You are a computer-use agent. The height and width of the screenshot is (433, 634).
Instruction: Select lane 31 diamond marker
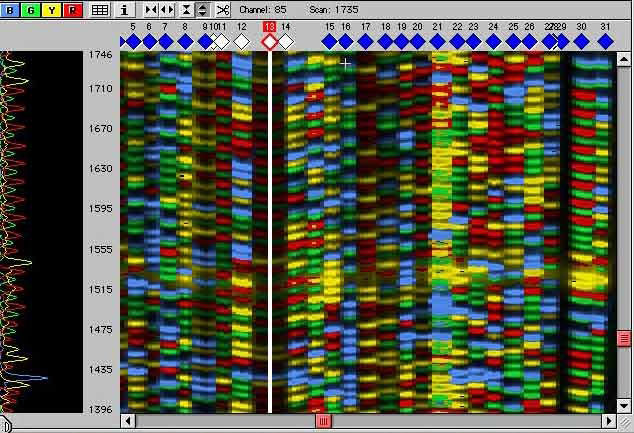[605, 42]
